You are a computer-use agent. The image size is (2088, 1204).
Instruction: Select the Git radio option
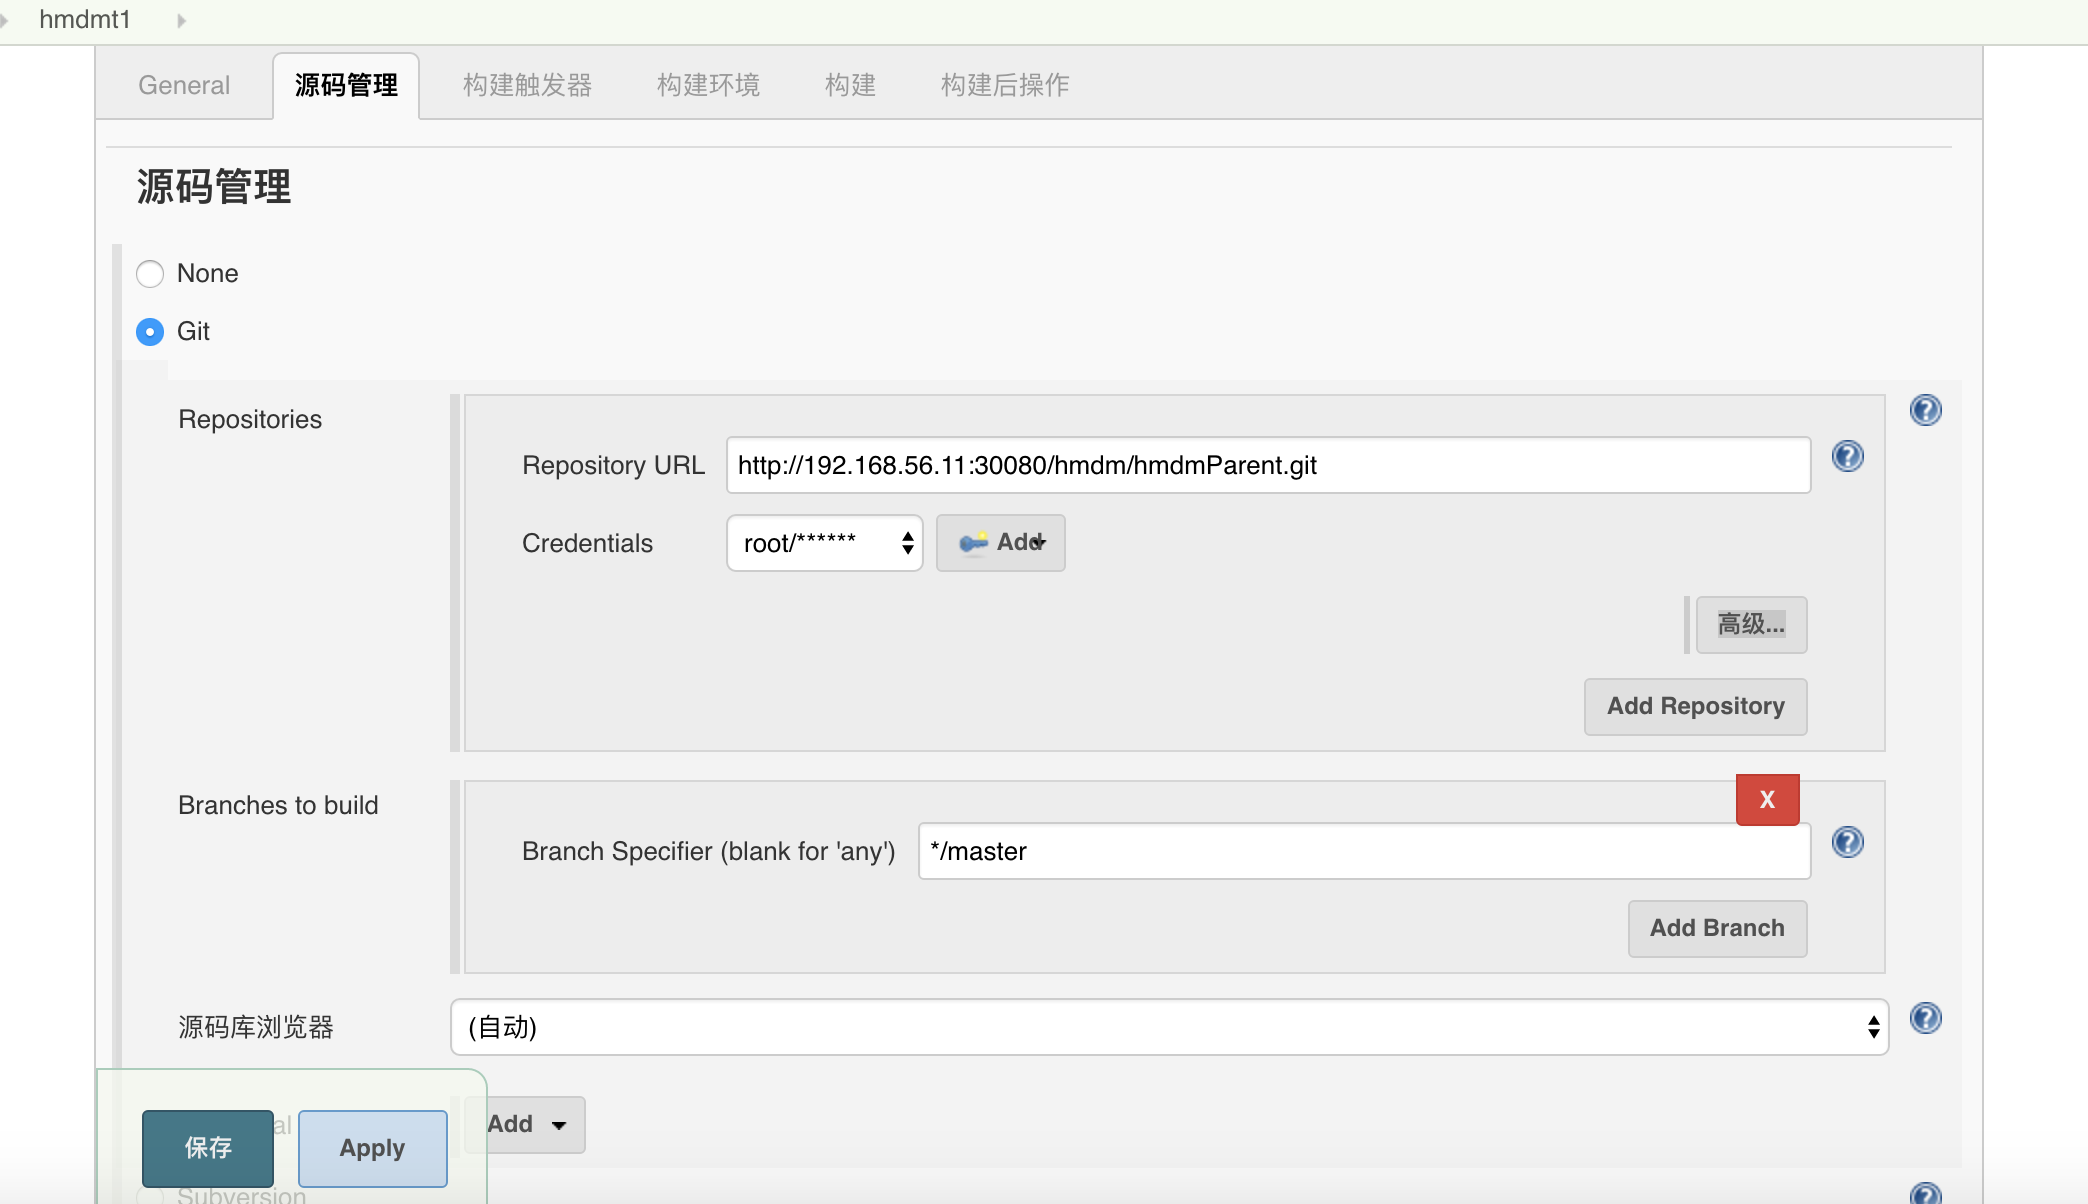(x=150, y=332)
